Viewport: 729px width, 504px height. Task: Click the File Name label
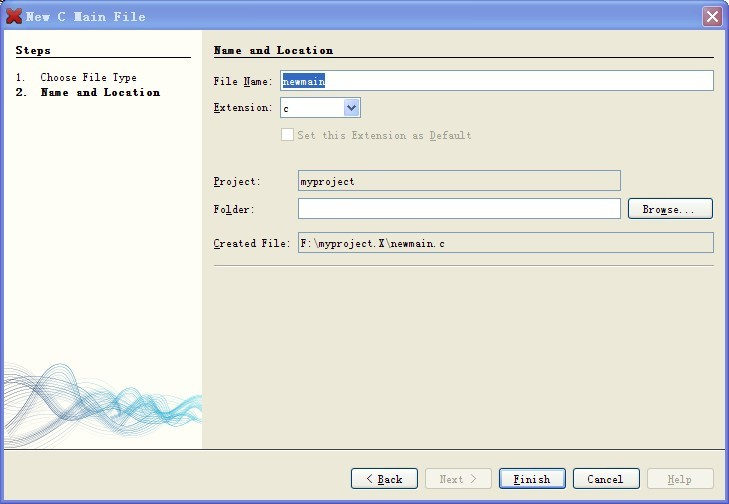click(243, 81)
